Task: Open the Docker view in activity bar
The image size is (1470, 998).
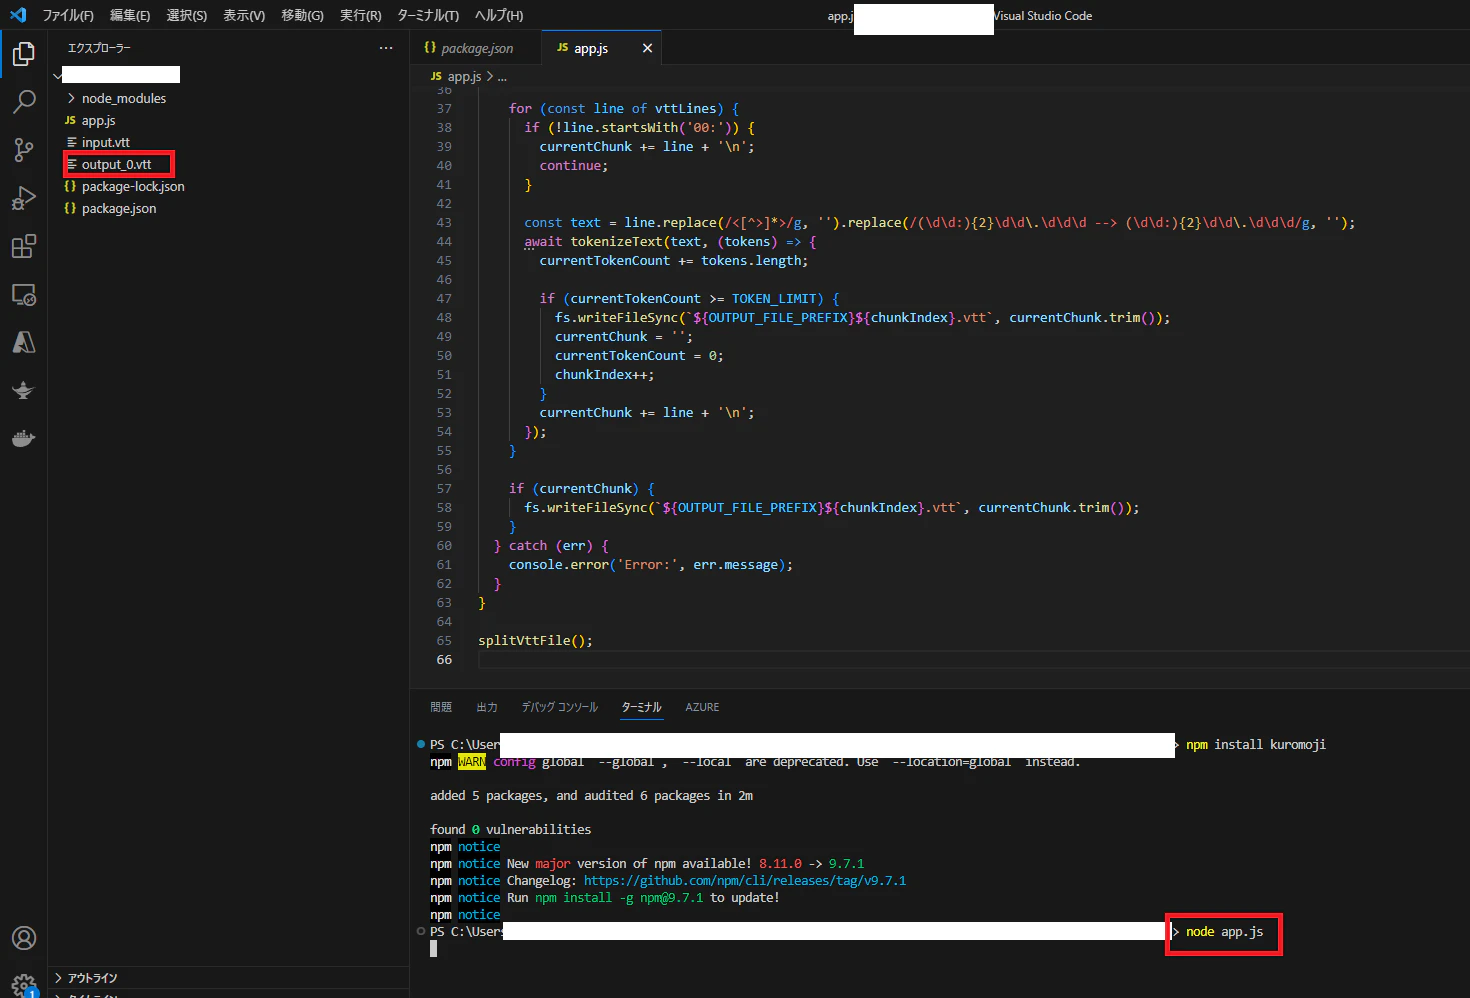Action: pos(23,438)
